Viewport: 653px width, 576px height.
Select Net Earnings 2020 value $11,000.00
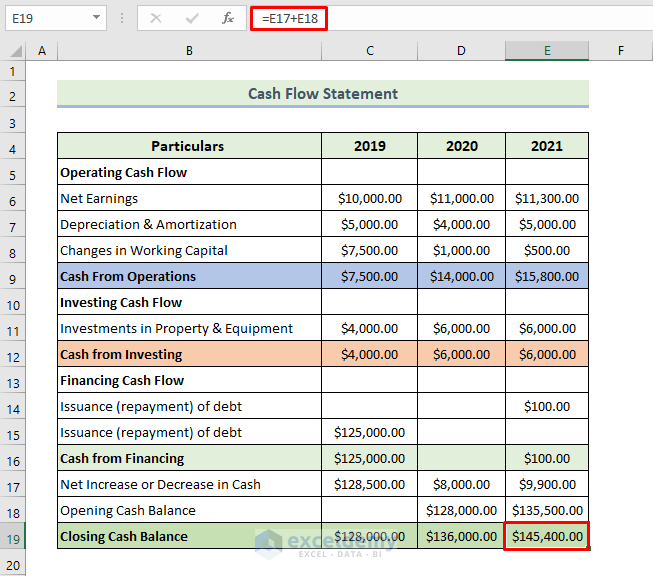pos(461,198)
